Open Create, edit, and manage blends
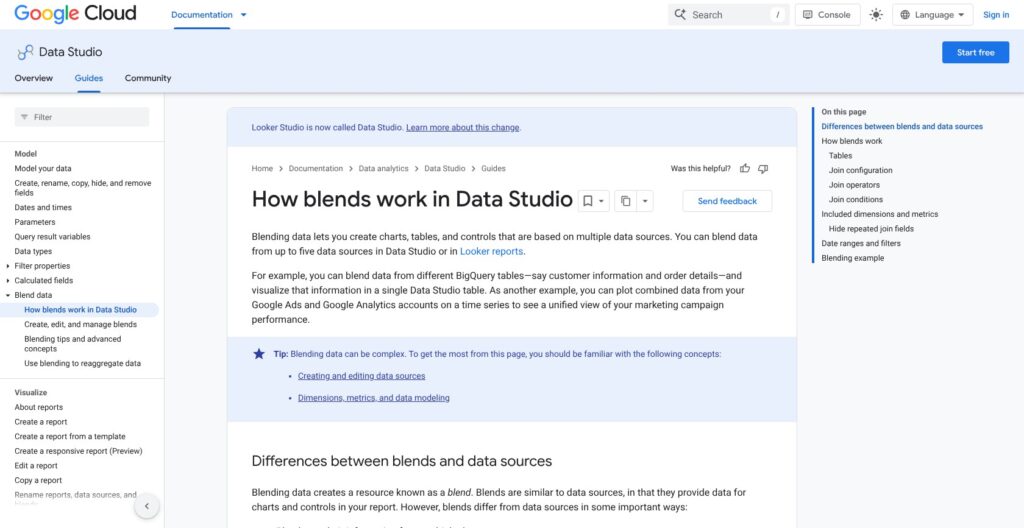Viewport: 1024px width, 528px height. (x=80, y=324)
